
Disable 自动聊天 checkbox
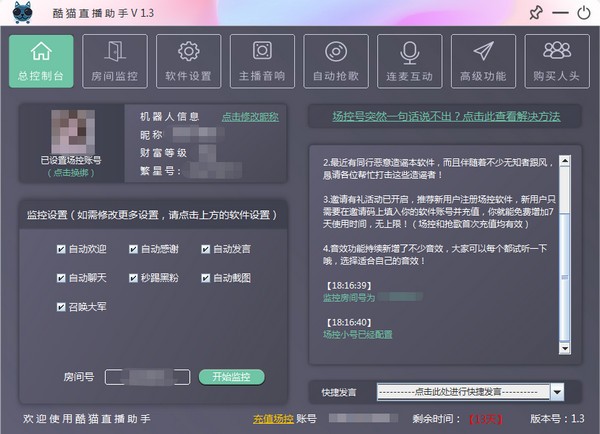(x=61, y=278)
